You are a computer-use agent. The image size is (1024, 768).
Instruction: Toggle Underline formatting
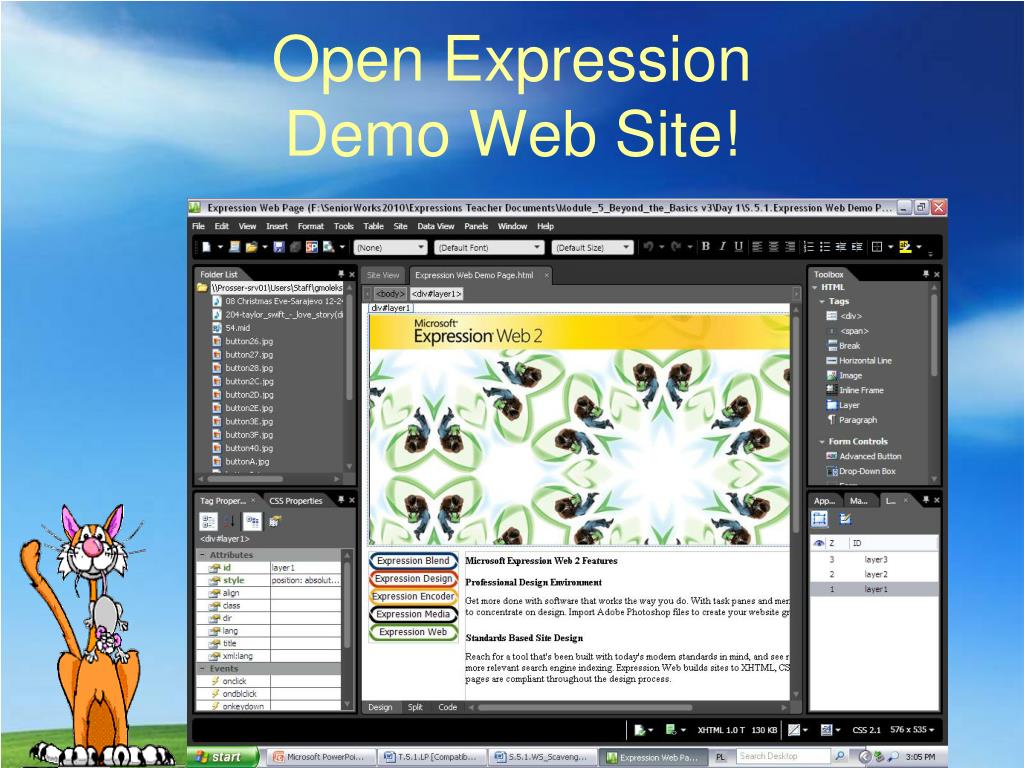point(739,247)
